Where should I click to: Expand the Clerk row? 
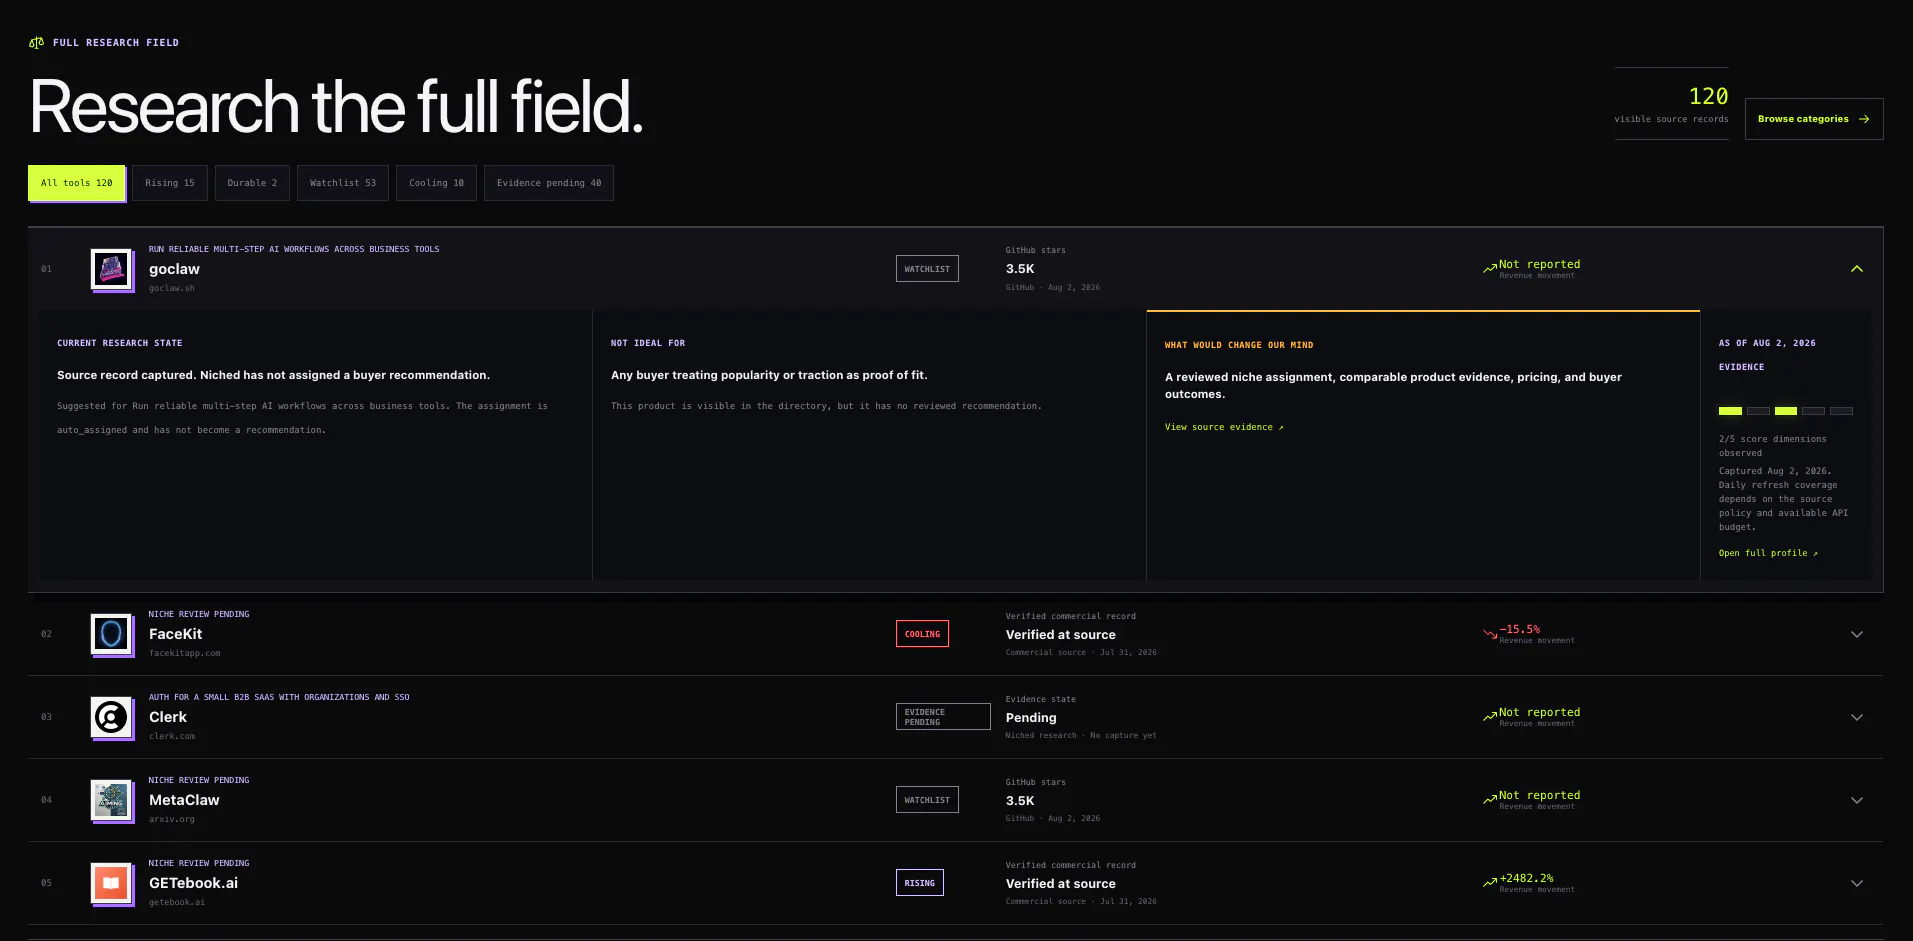click(x=1857, y=717)
